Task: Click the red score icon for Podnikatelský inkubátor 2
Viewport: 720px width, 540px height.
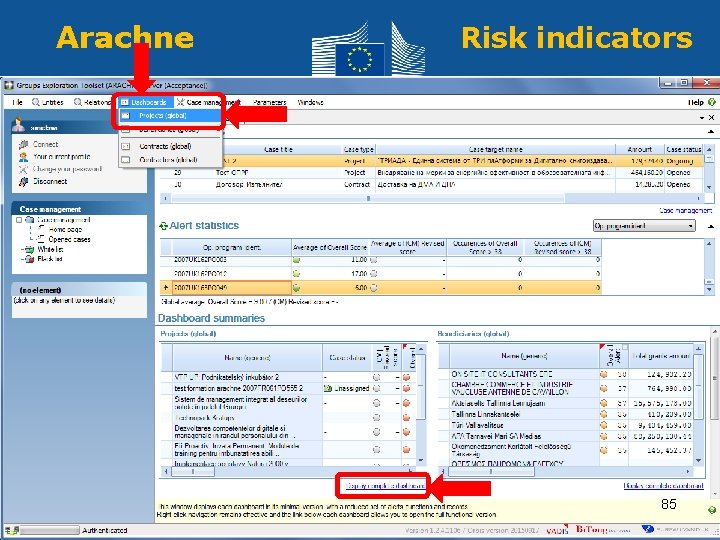Action: (406, 377)
